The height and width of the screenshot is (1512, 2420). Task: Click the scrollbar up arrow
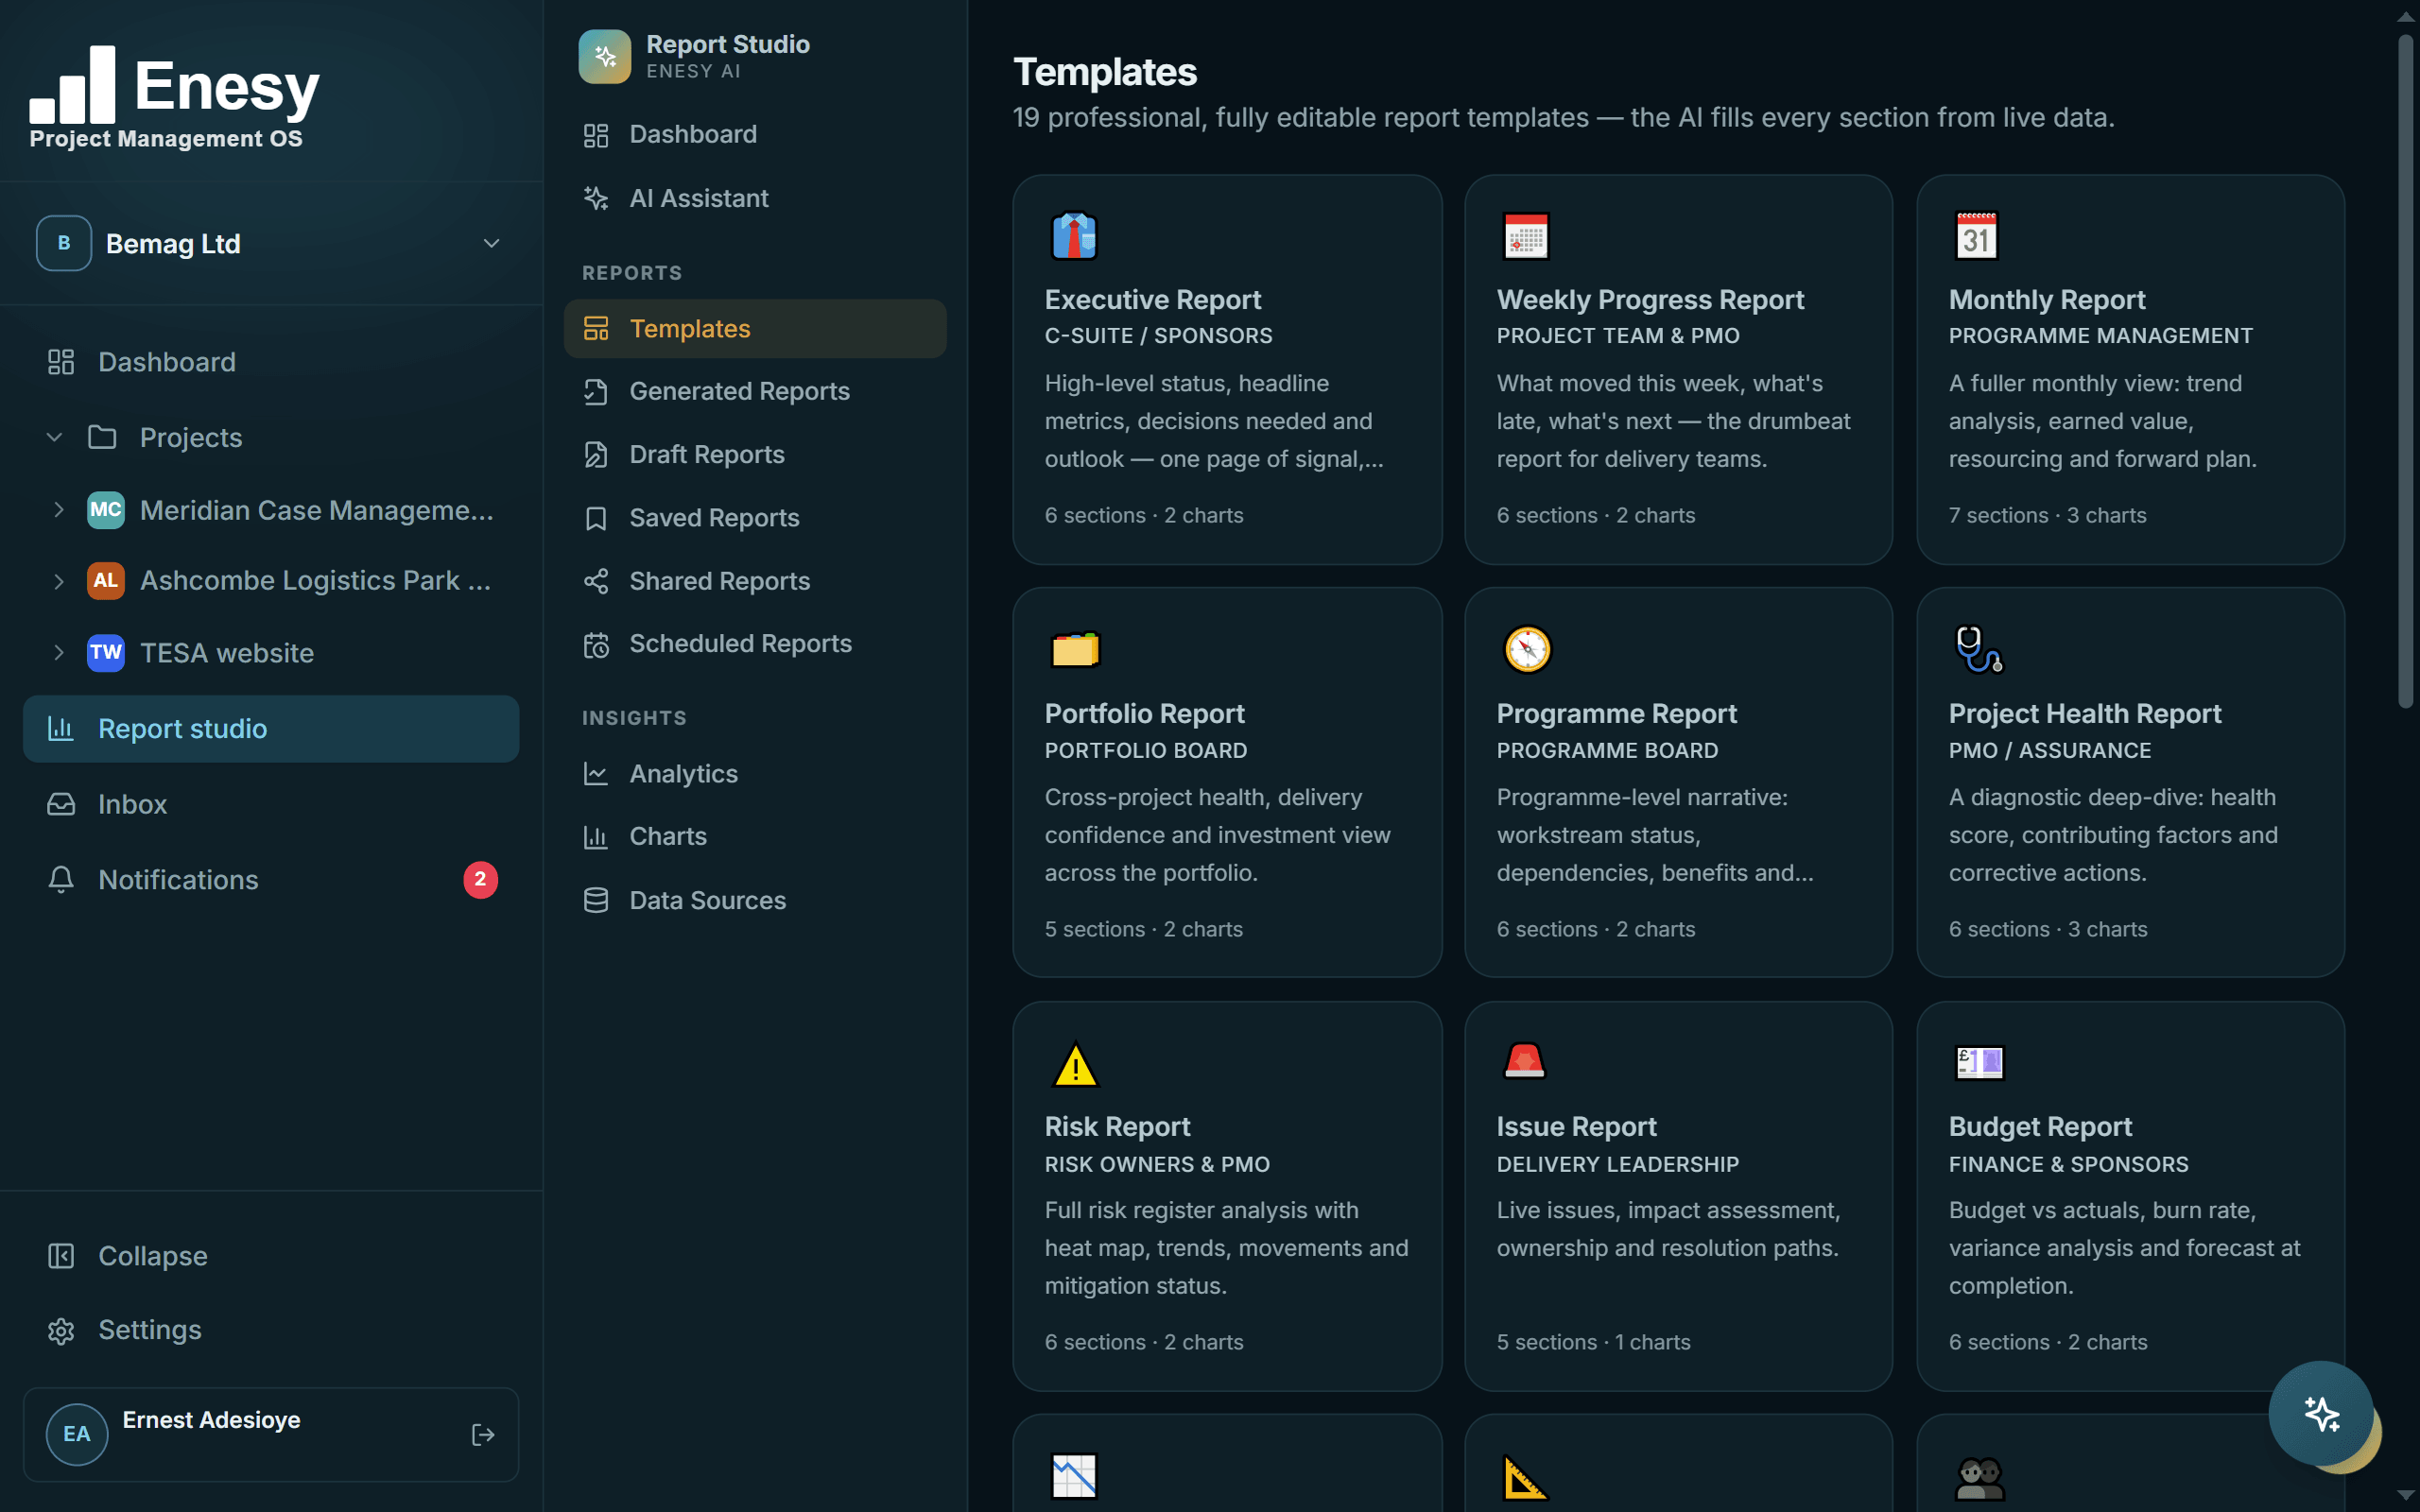(2406, 16)
